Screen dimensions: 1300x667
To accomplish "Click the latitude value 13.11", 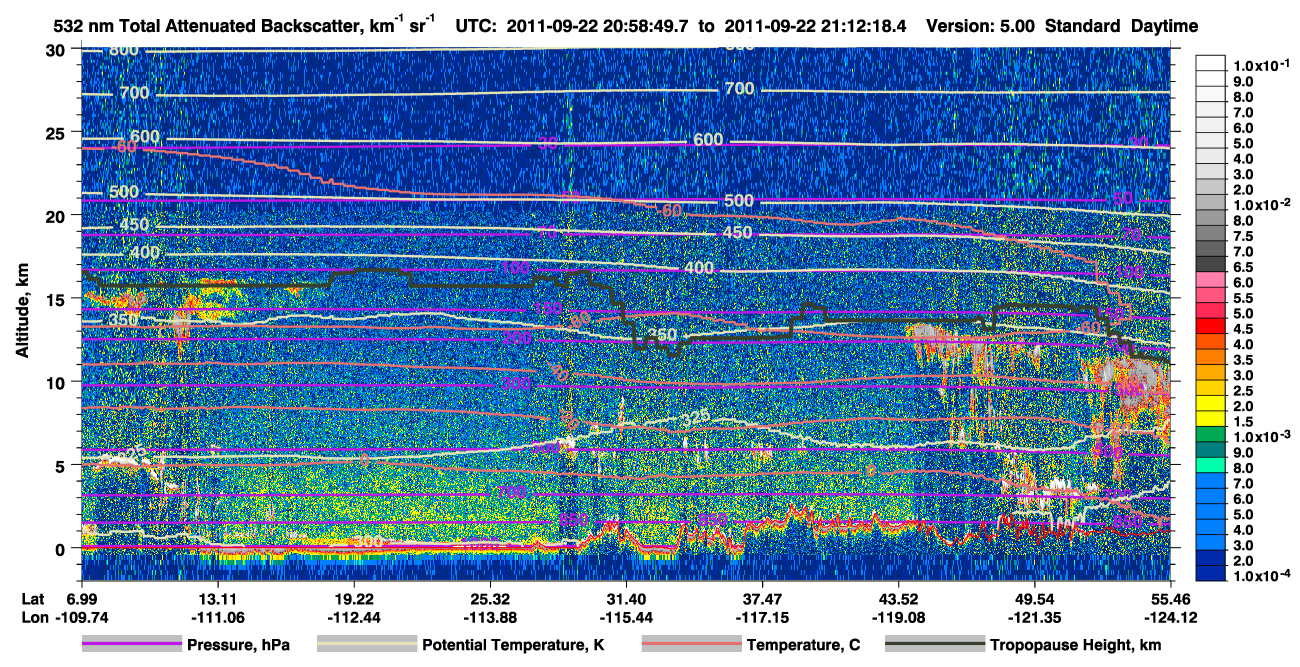I will [217, 597].
